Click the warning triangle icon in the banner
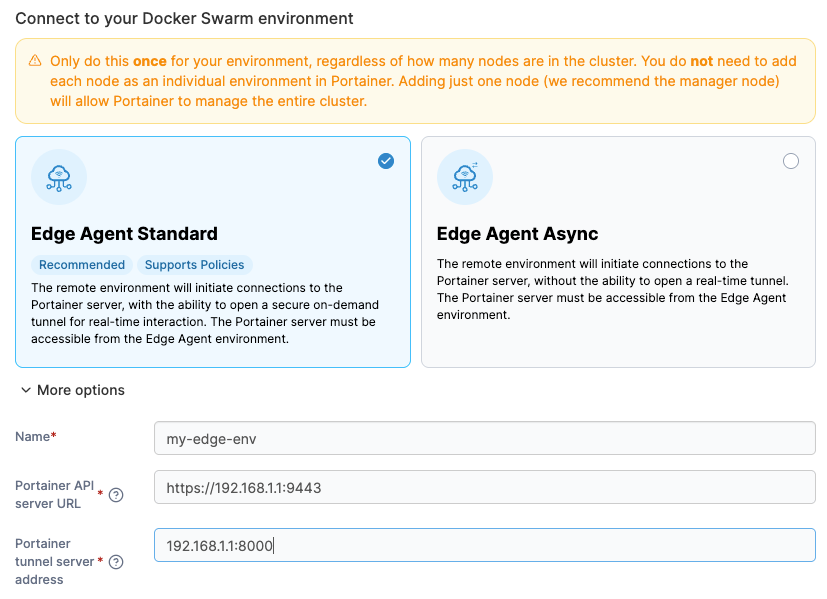 pos(35,60)
